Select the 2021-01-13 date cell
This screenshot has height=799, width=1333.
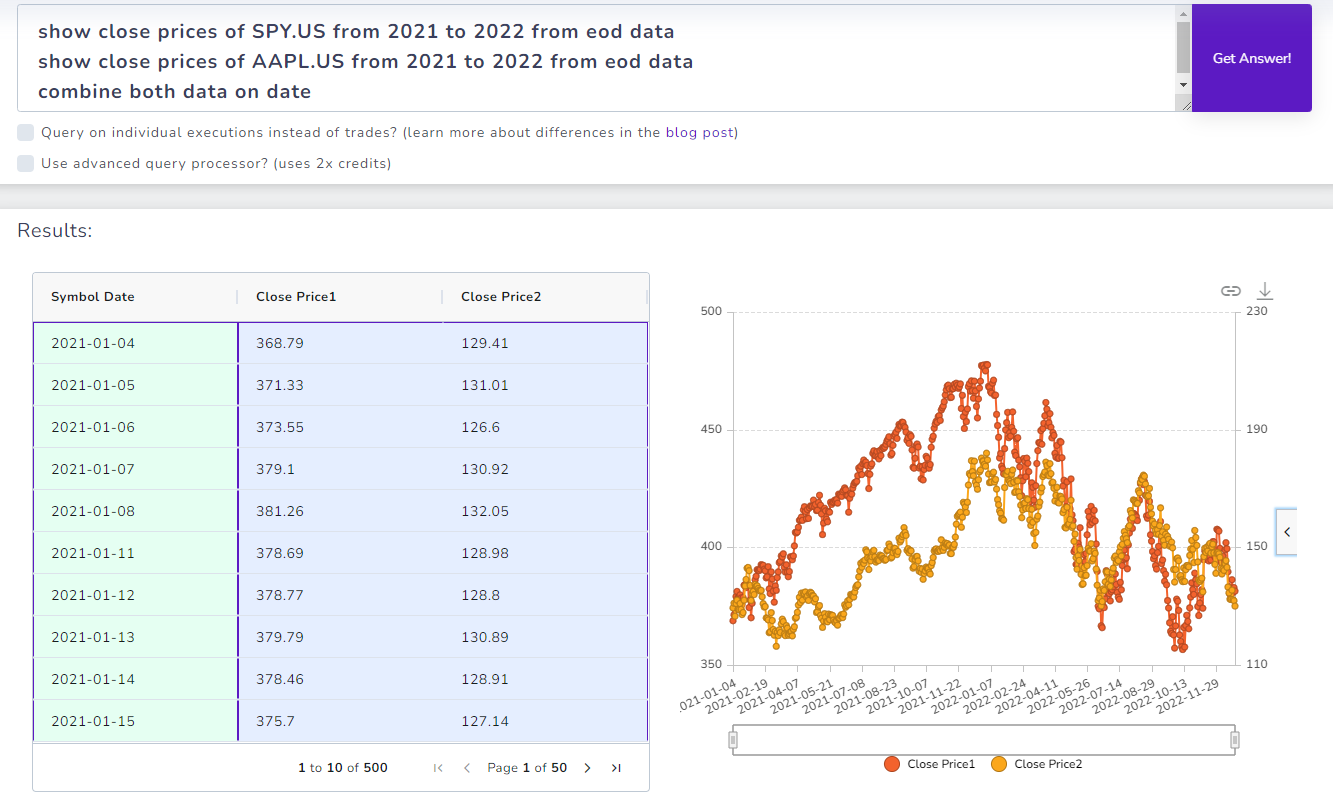pos(135,637)
